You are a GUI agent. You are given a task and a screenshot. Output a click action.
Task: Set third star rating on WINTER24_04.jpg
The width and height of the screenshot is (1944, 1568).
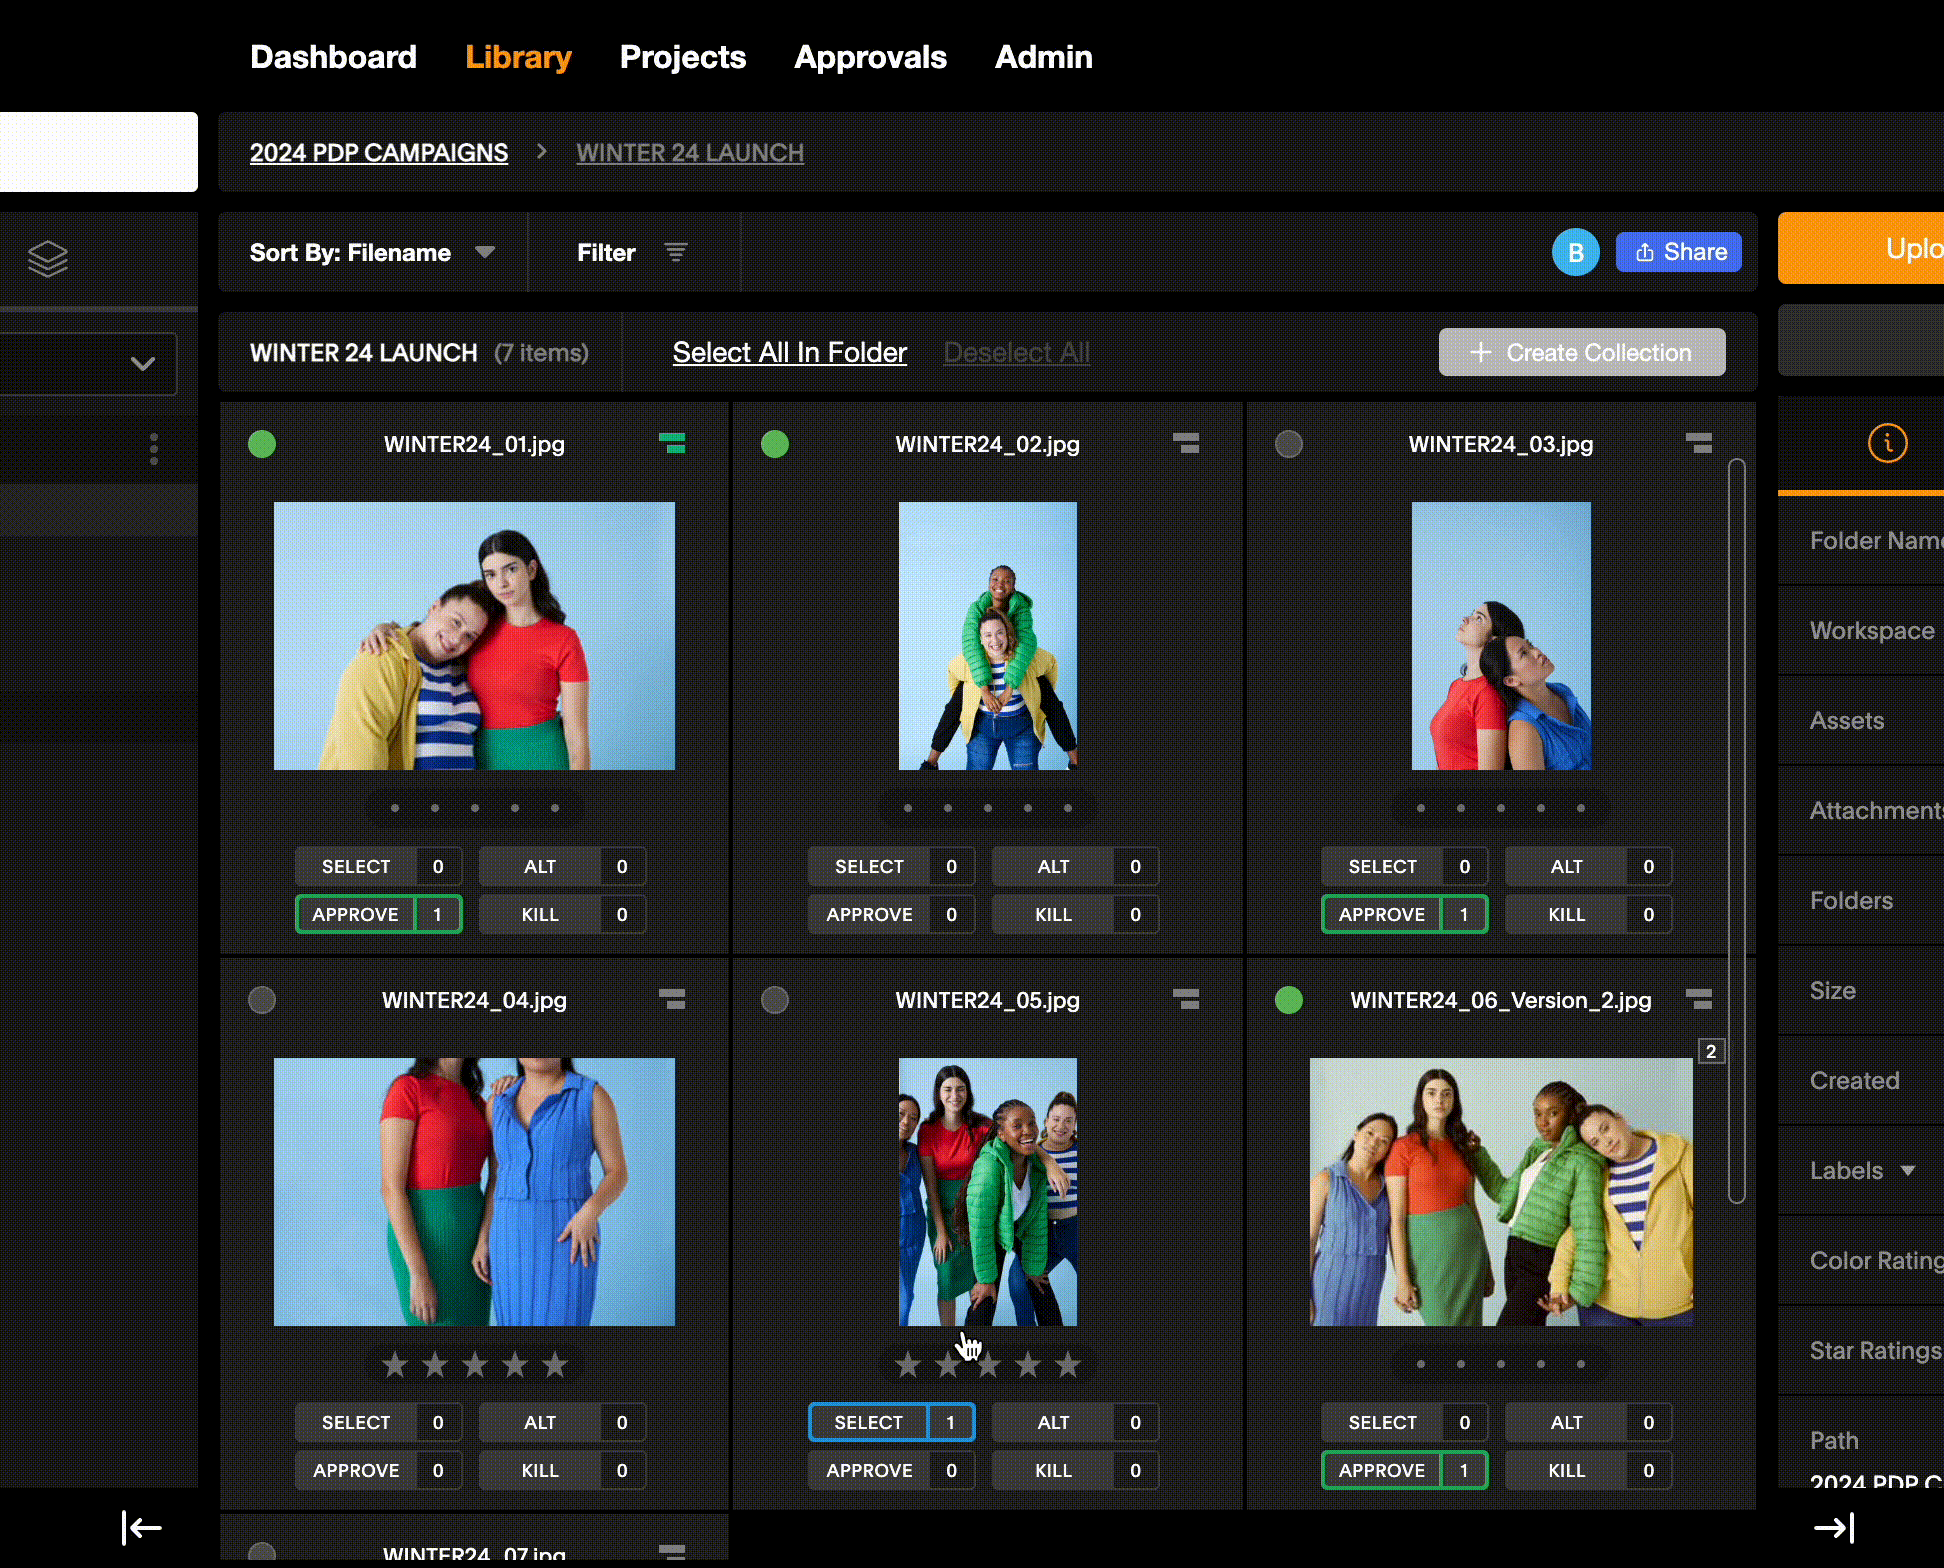click(x=475, y=1364)
